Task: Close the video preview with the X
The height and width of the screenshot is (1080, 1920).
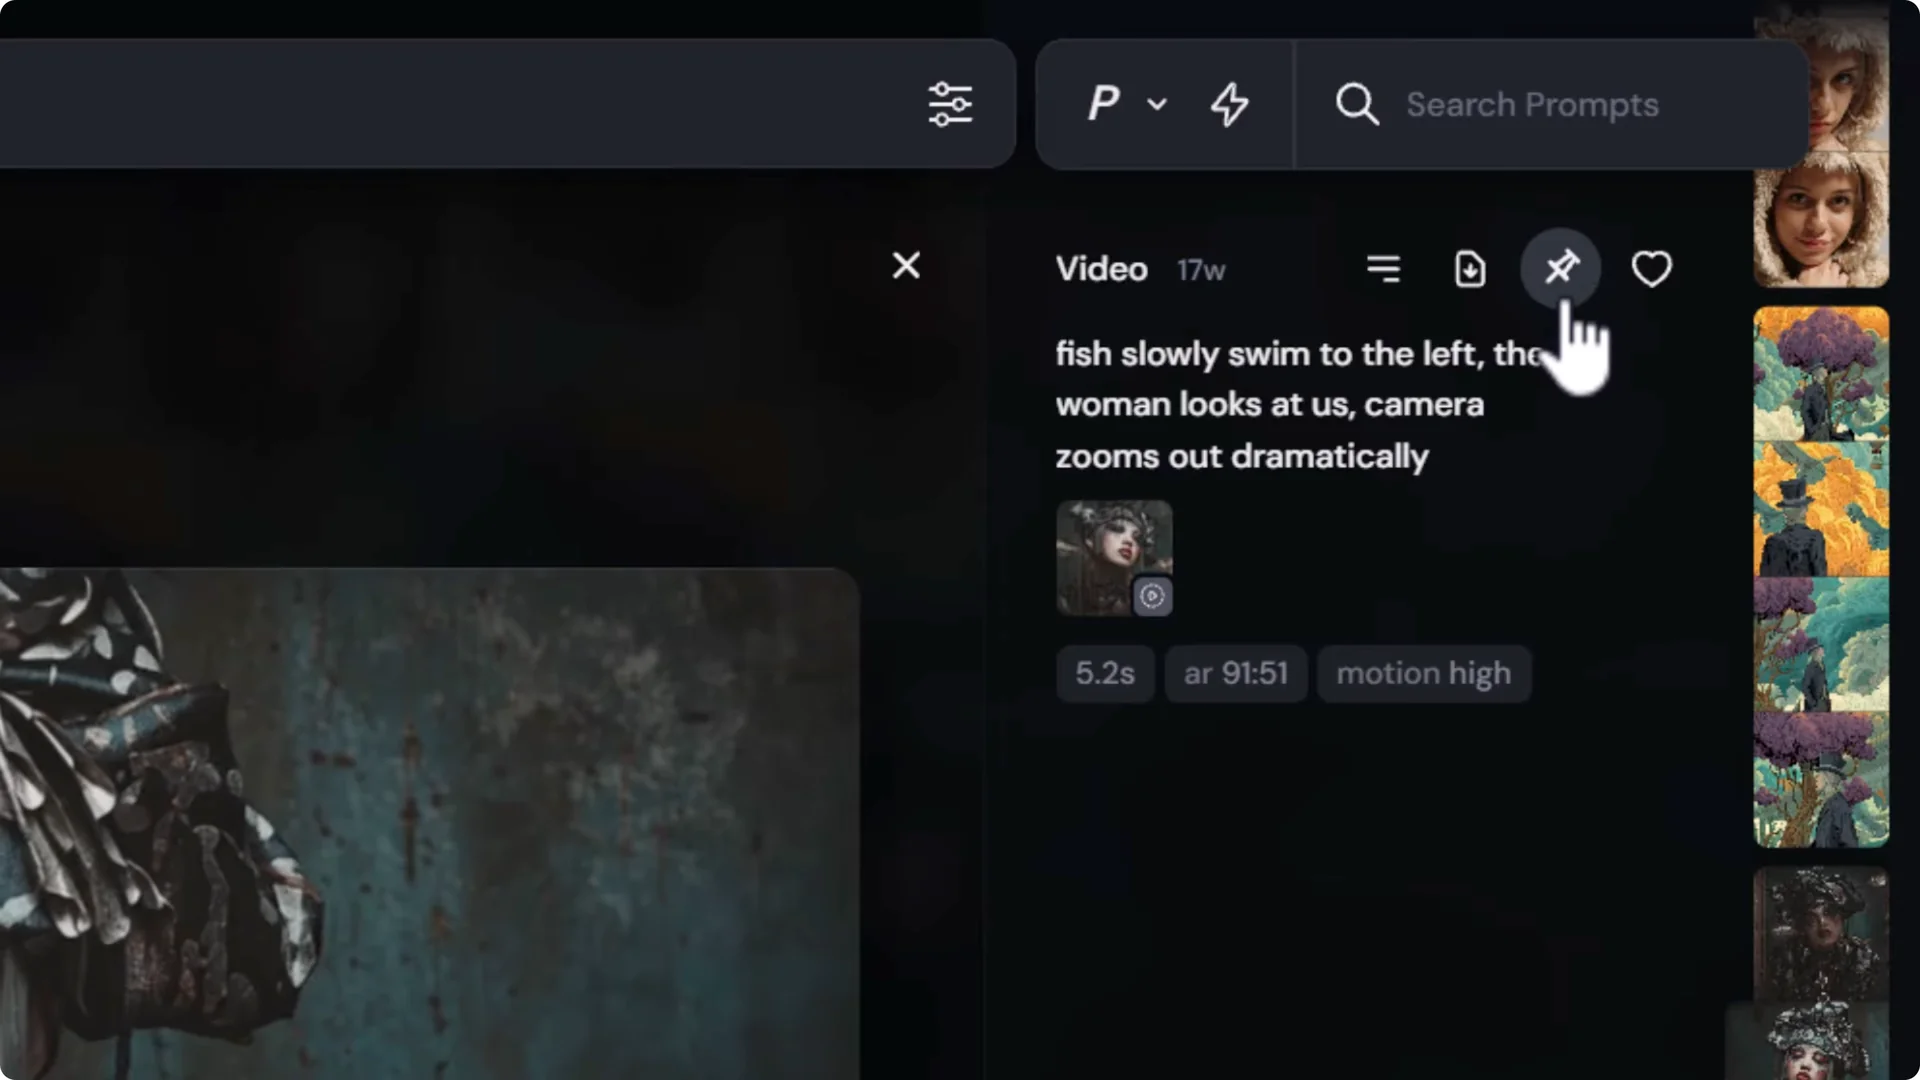Action: (x=905, y=265)
